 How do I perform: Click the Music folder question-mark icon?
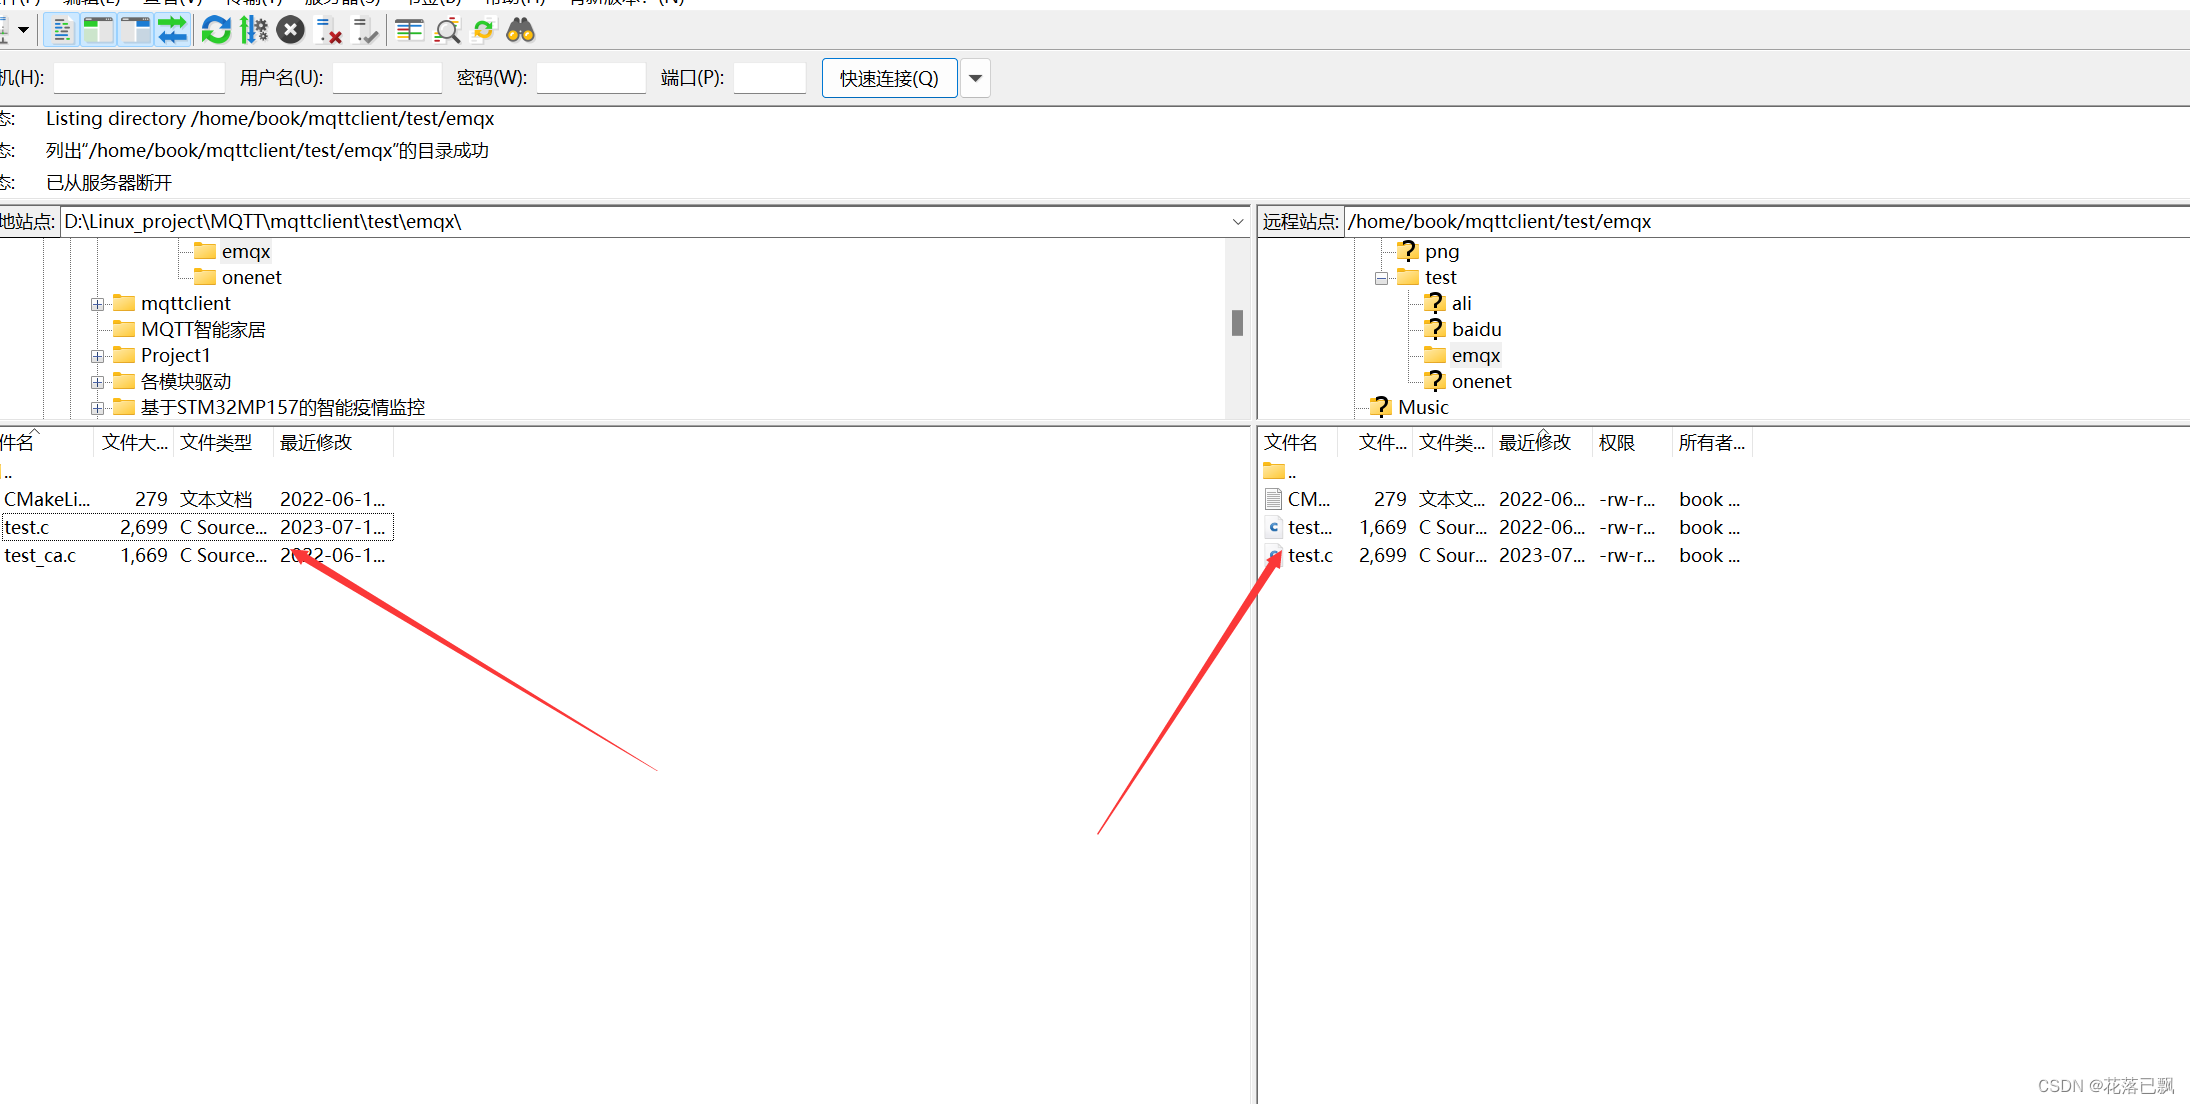1381,407
